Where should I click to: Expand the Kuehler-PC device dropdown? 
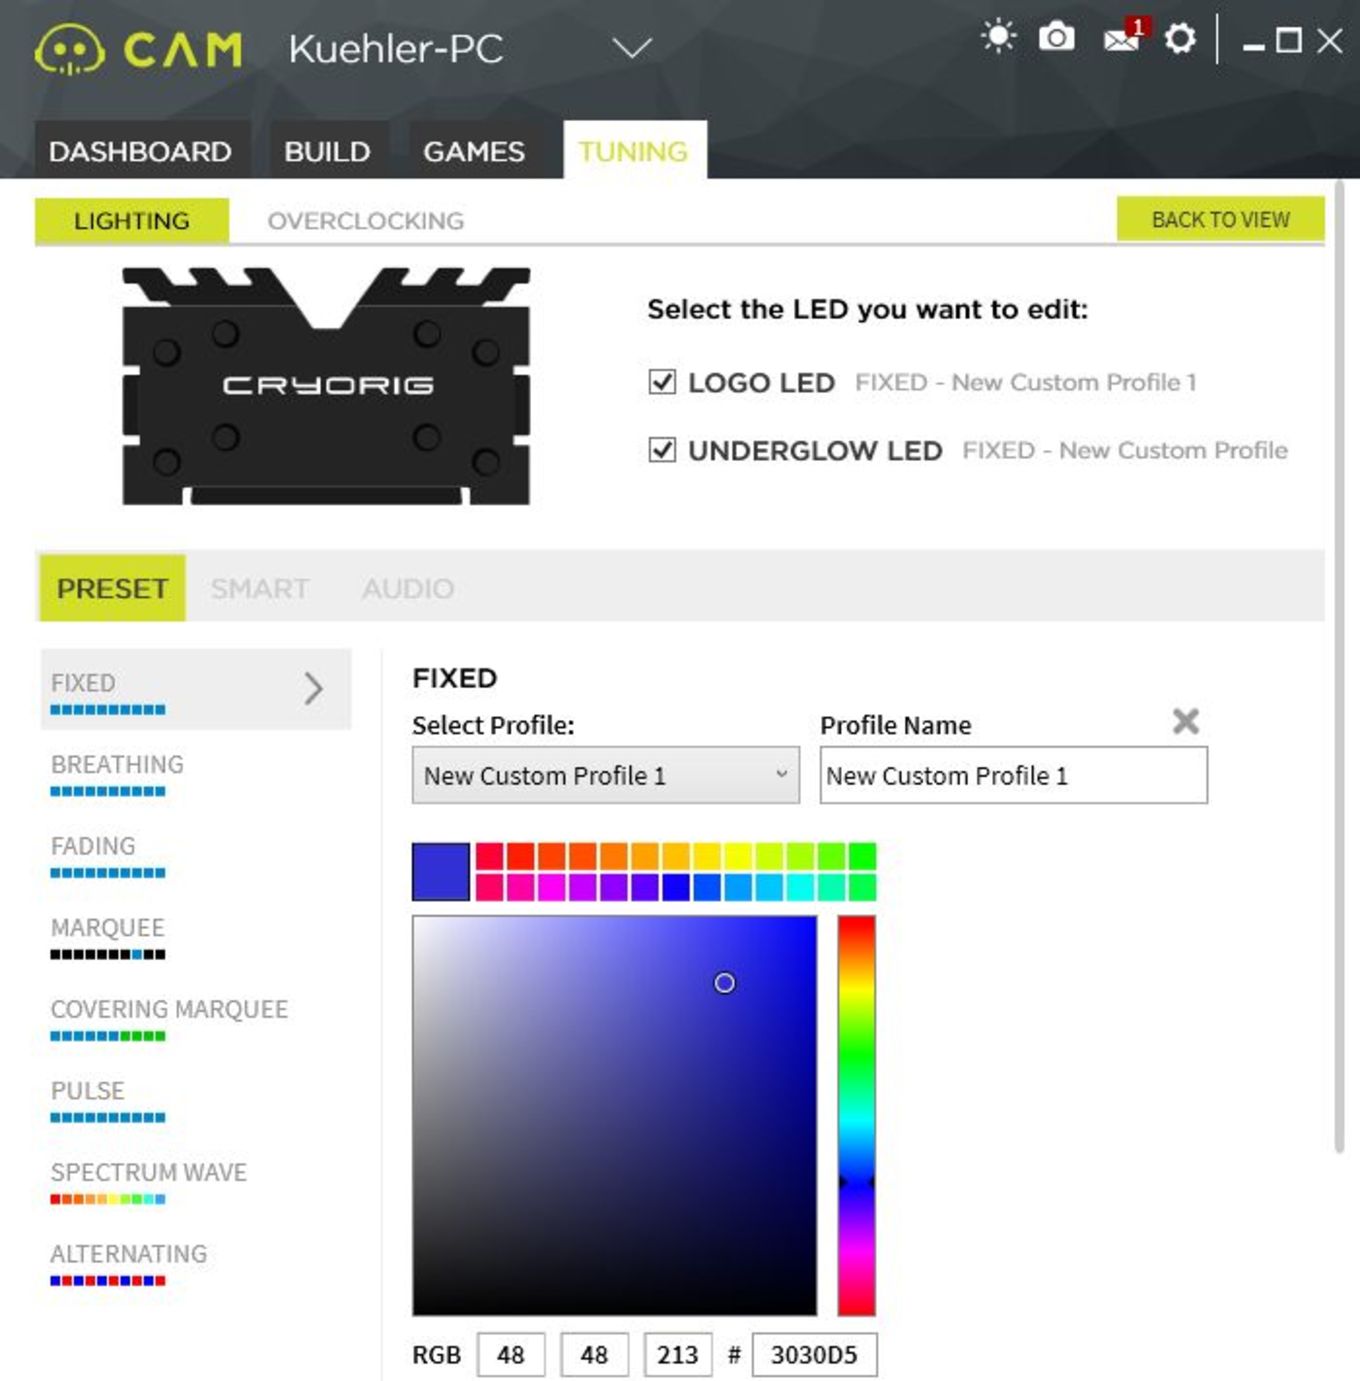(632, 48)
